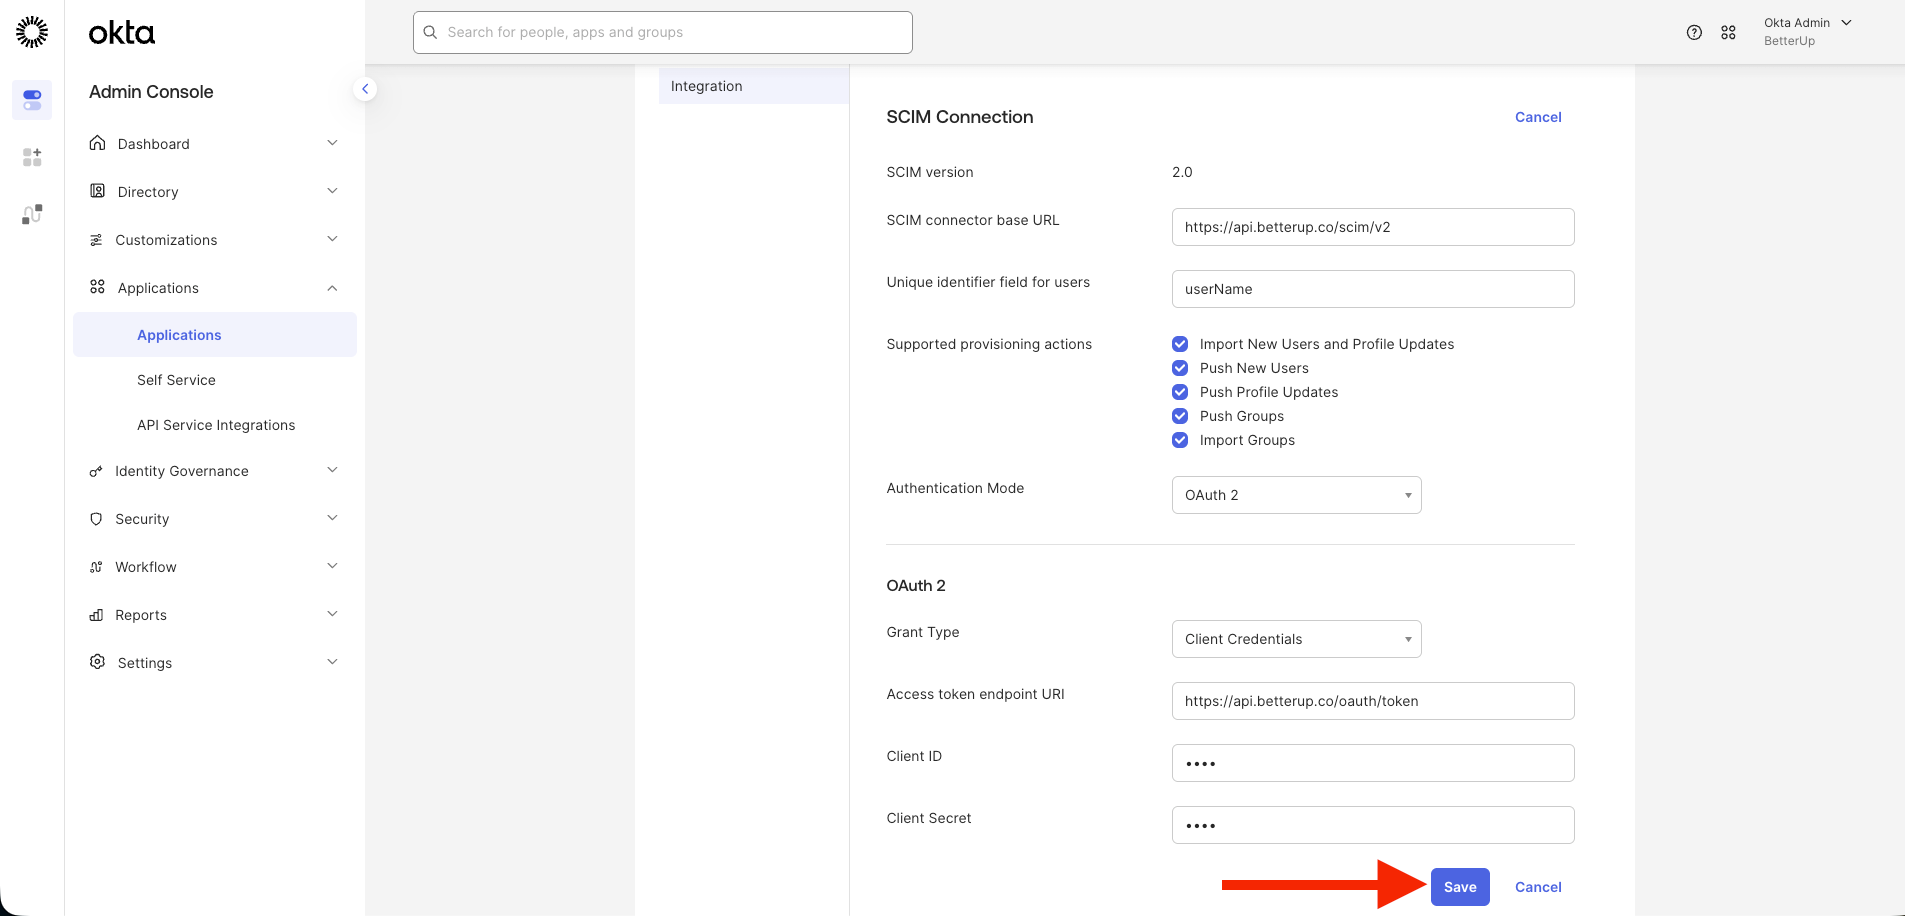1905x916 pixels.
Task: Uncheck the Push Profile Updates checkbox
Action: (1180, 392)
